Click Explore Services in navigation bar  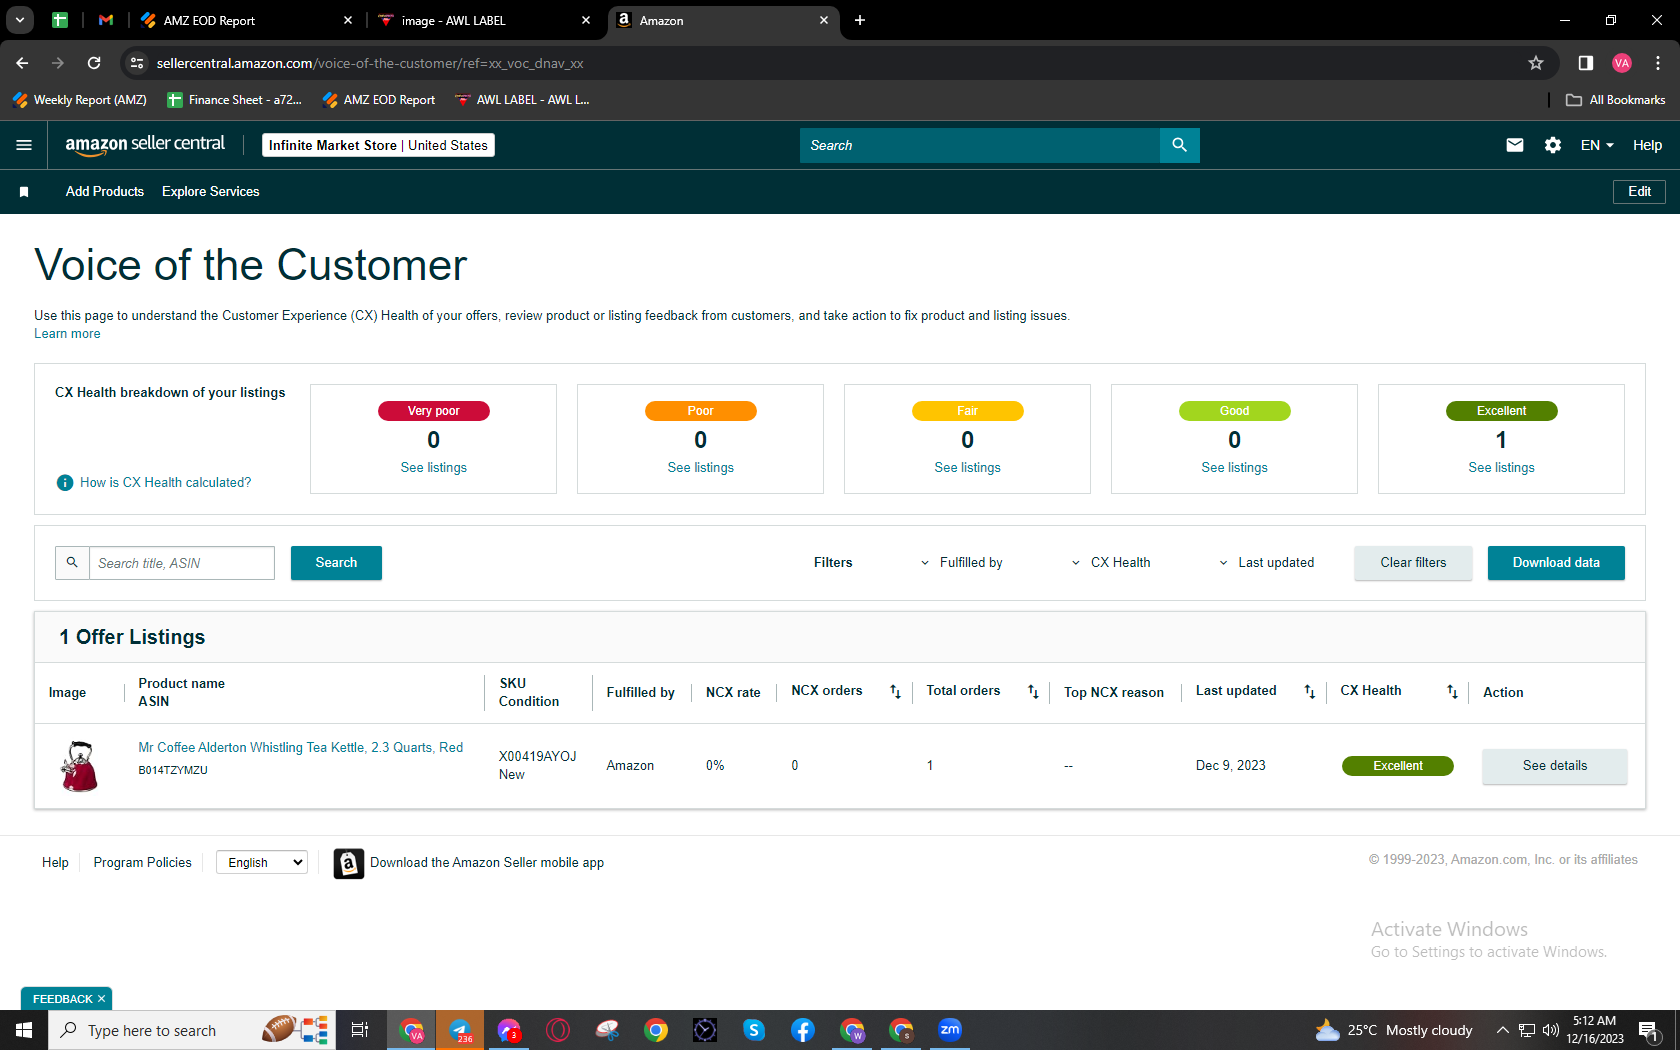tap(211, 192)
